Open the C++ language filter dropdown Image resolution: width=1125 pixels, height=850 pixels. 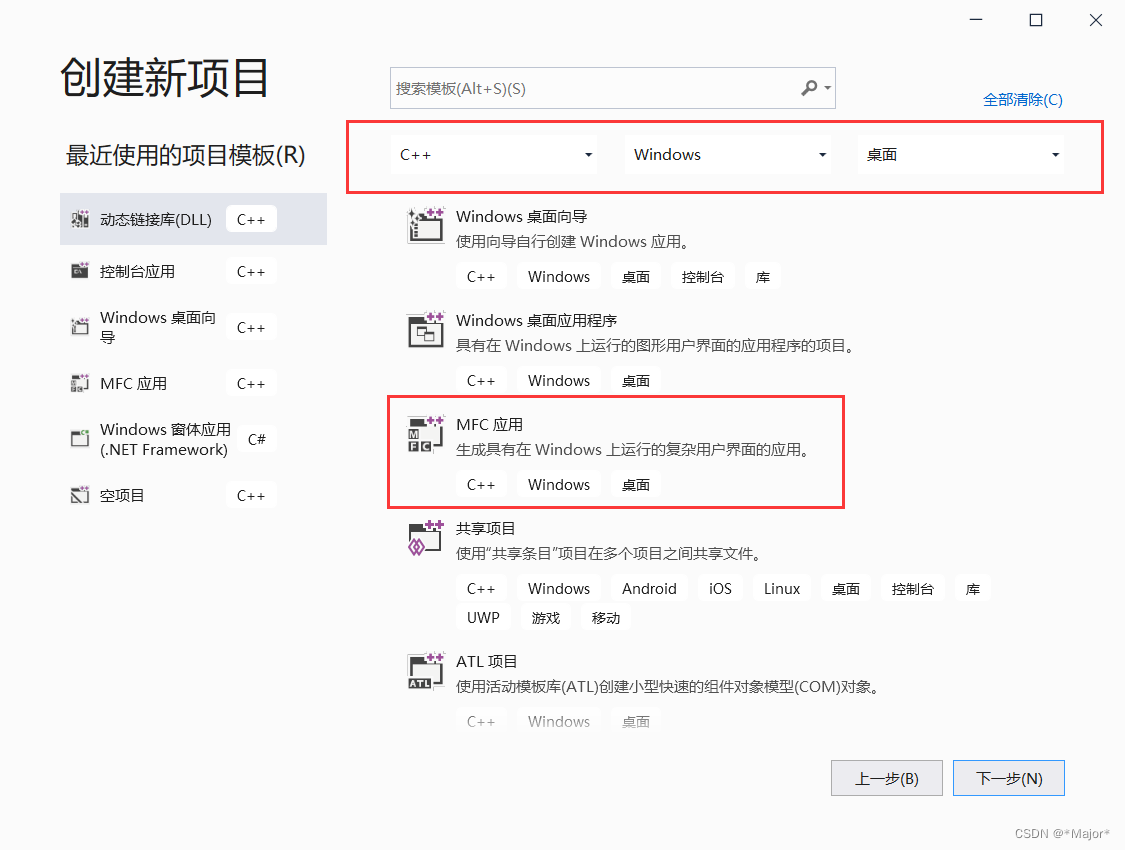click(495, 155)
